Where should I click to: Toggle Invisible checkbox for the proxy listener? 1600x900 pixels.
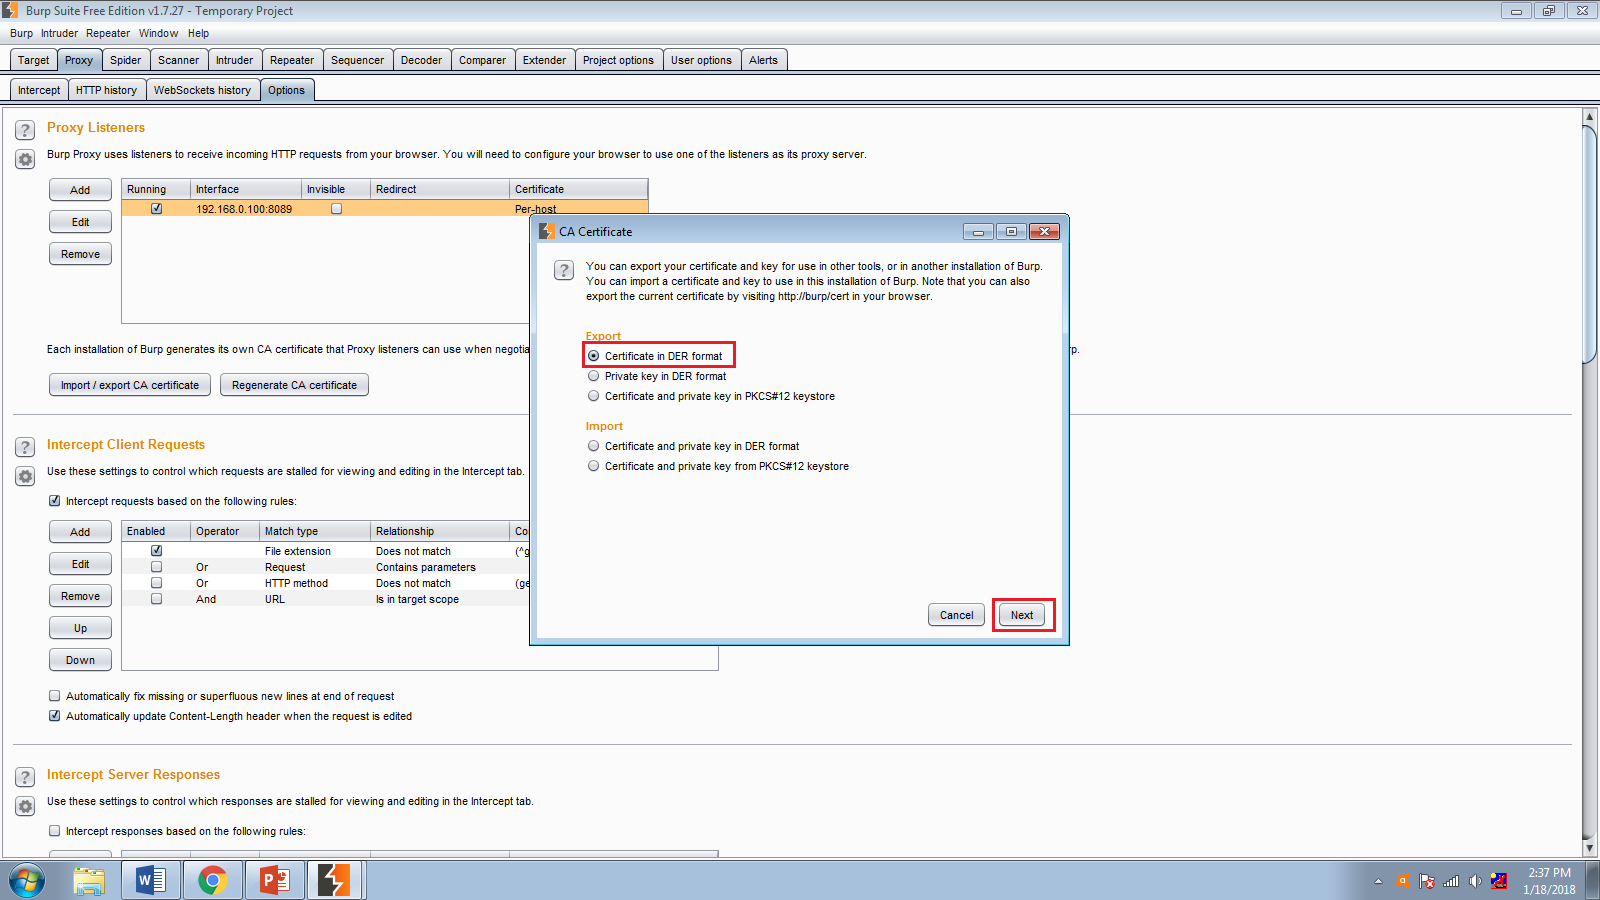point(336,209)
